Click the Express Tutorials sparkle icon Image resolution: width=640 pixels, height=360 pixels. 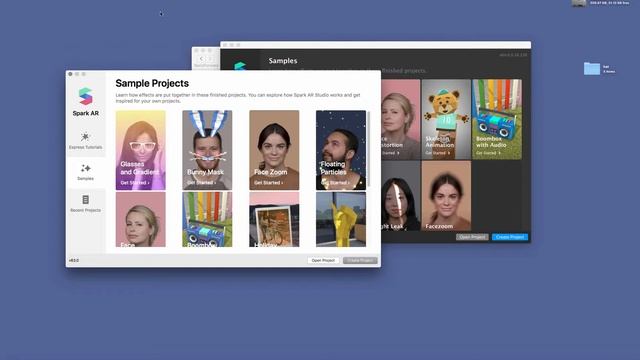coord(85,137)
